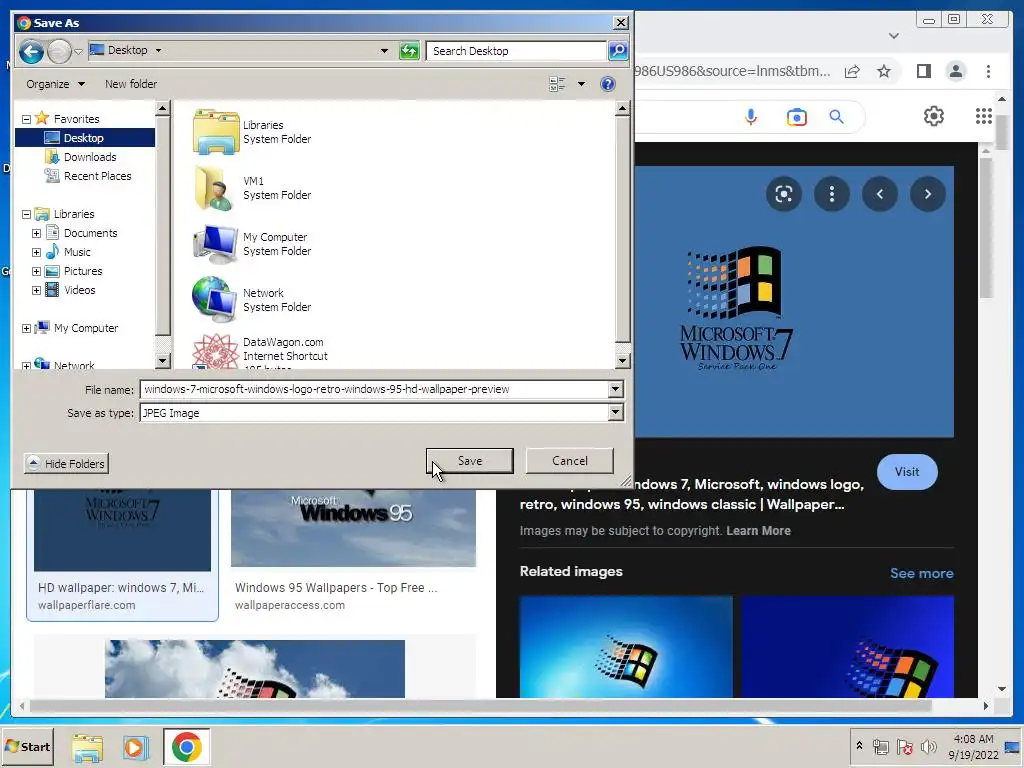1024x768 pixels.
Task: Select DataWagon.com Internet Shortcut
Action: (x=260, y=351)
